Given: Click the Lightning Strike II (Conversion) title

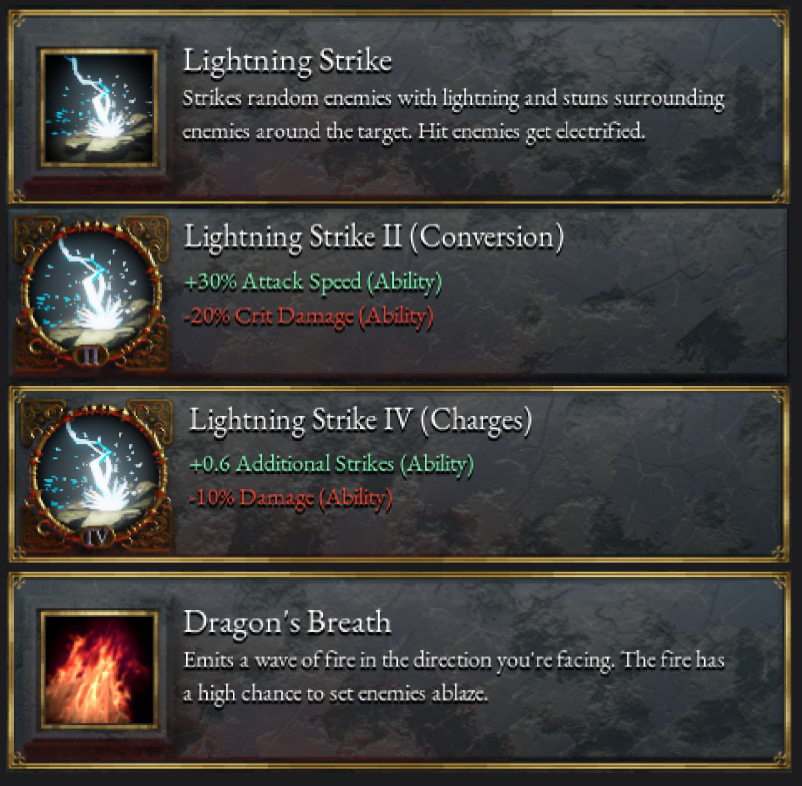Looking at the screenshot, I should [374, 238].
